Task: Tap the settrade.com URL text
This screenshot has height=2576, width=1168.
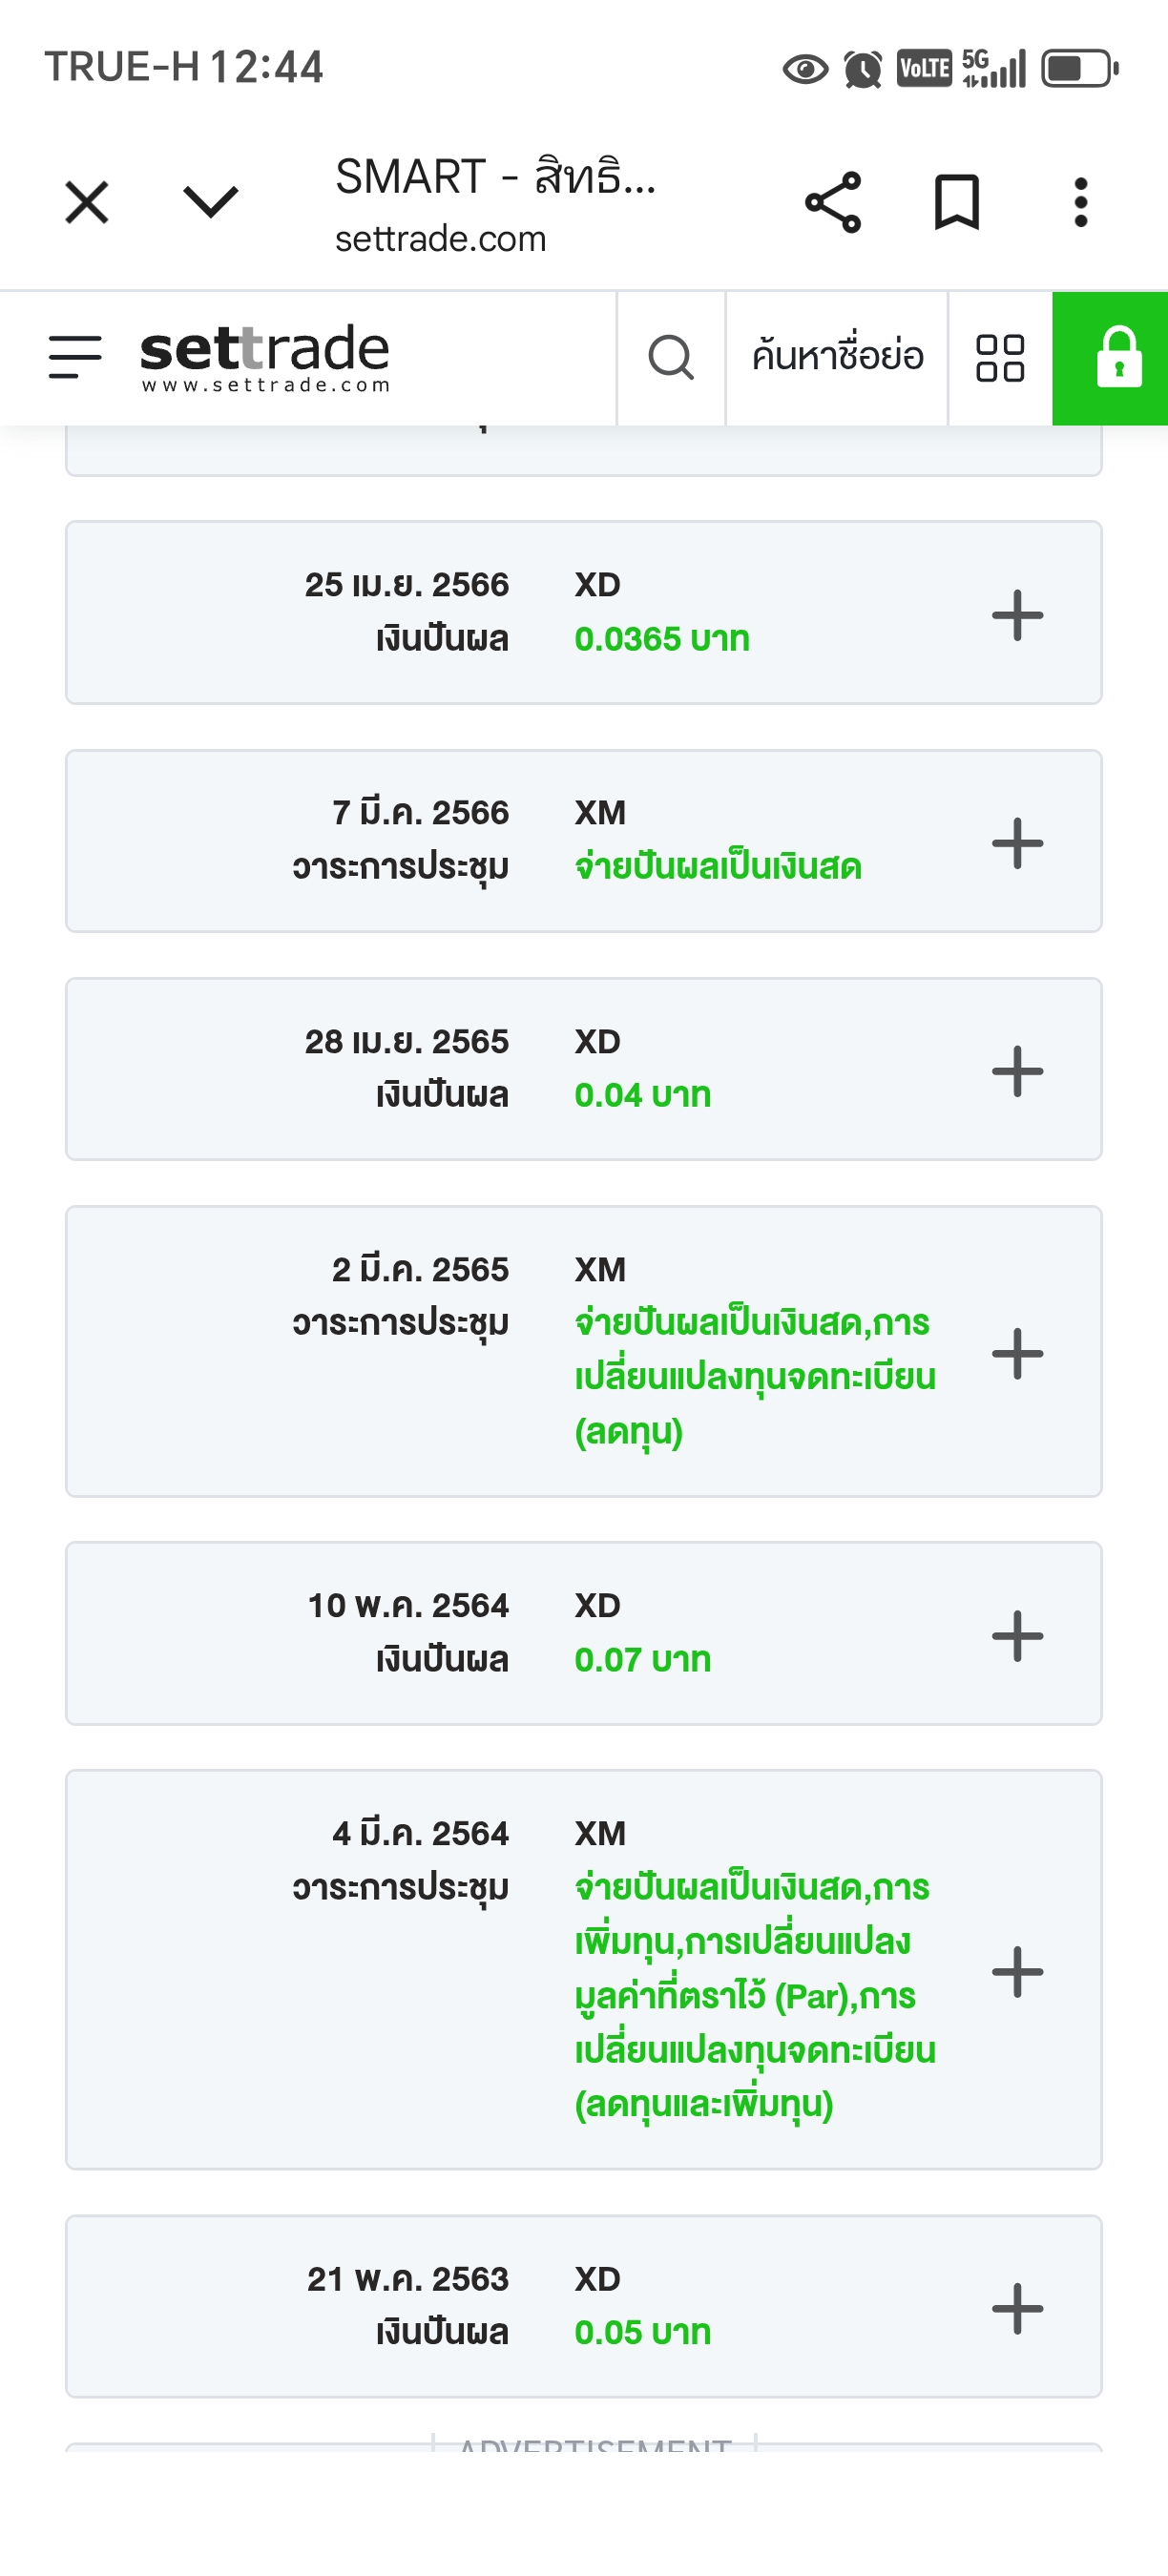Action: pos(440,239)
